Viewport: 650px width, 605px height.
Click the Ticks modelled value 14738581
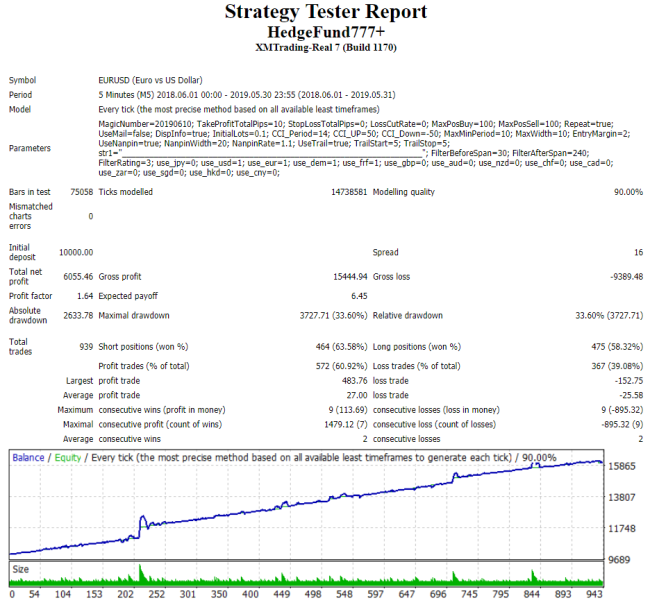tap(349, 192)
